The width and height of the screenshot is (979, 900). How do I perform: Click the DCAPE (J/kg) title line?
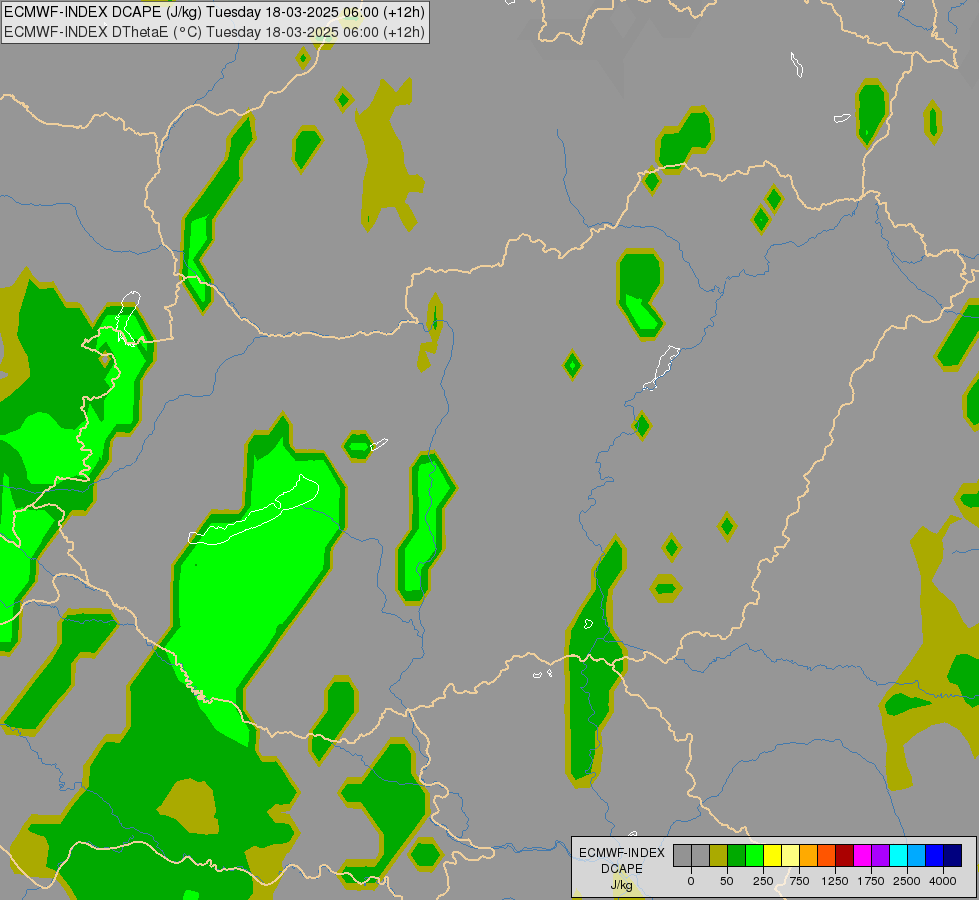click(x=215, y=12)
